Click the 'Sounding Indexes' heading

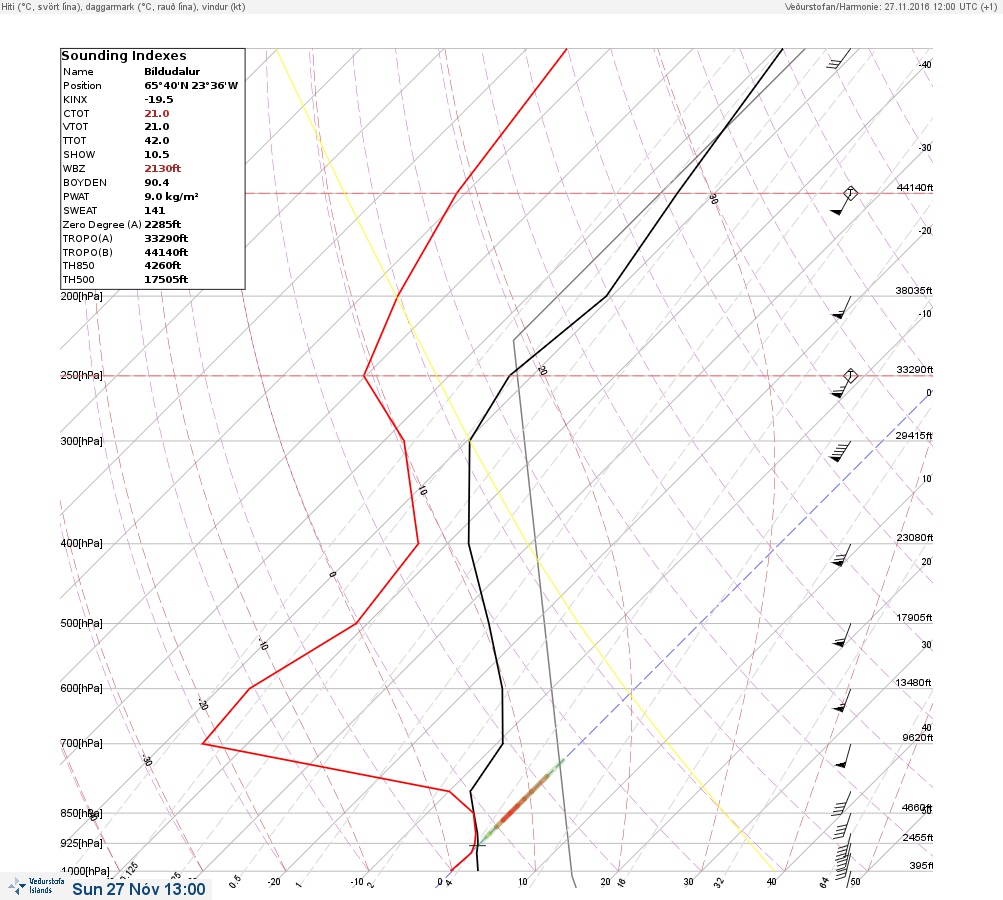point(123,56)
